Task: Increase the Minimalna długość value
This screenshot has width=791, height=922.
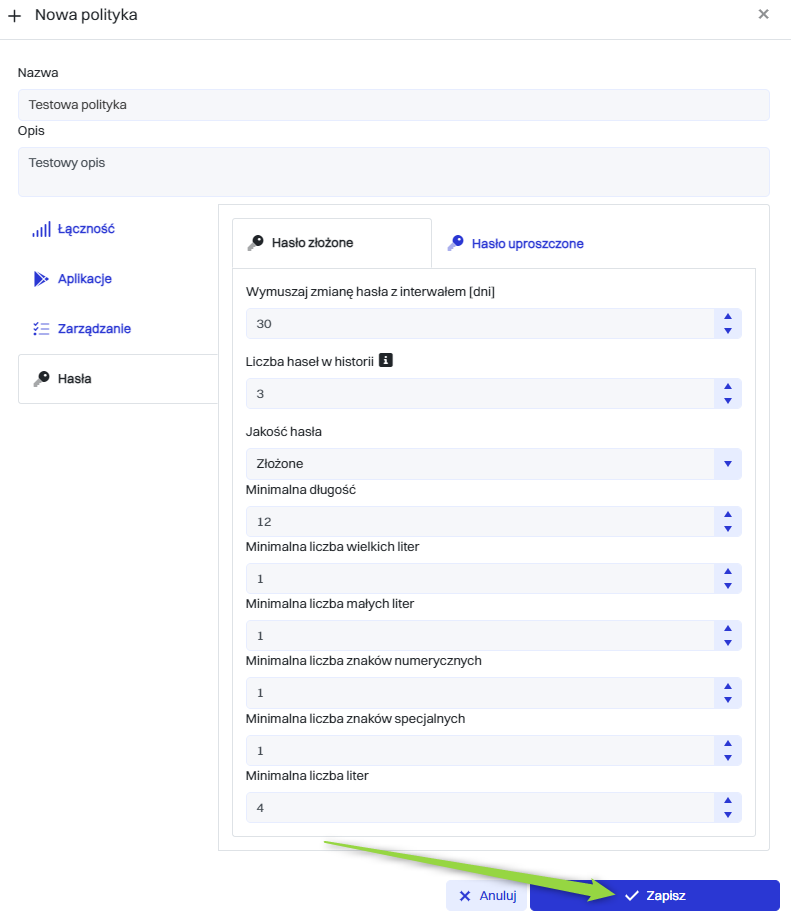Action: pyautogui.click(x=727, y=515)
